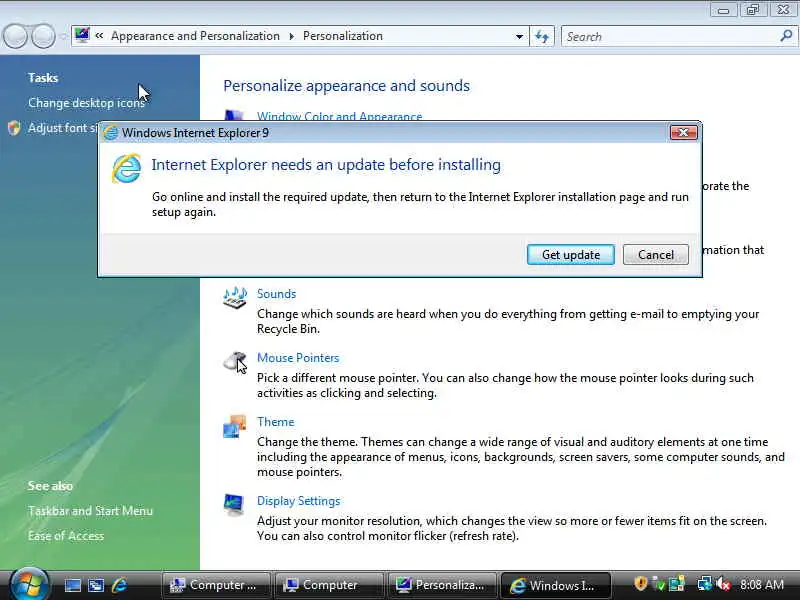Viewport: 800px width, 600px height.
Task: Click the address bar Refresh button
Action: click(x=542, y=36)
